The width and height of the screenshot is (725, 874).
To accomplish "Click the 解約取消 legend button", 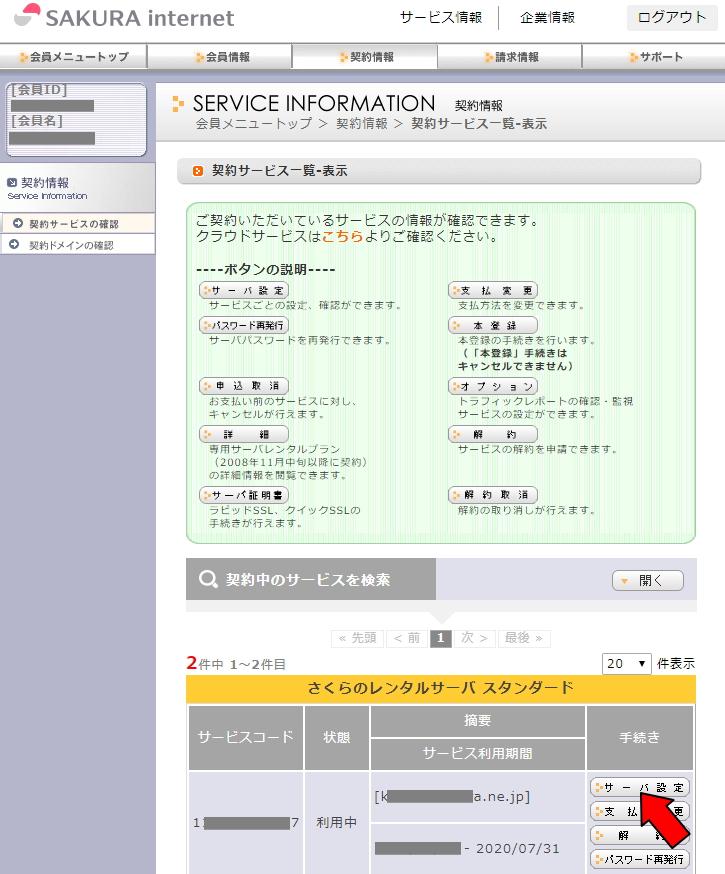I will click(493, 494).
